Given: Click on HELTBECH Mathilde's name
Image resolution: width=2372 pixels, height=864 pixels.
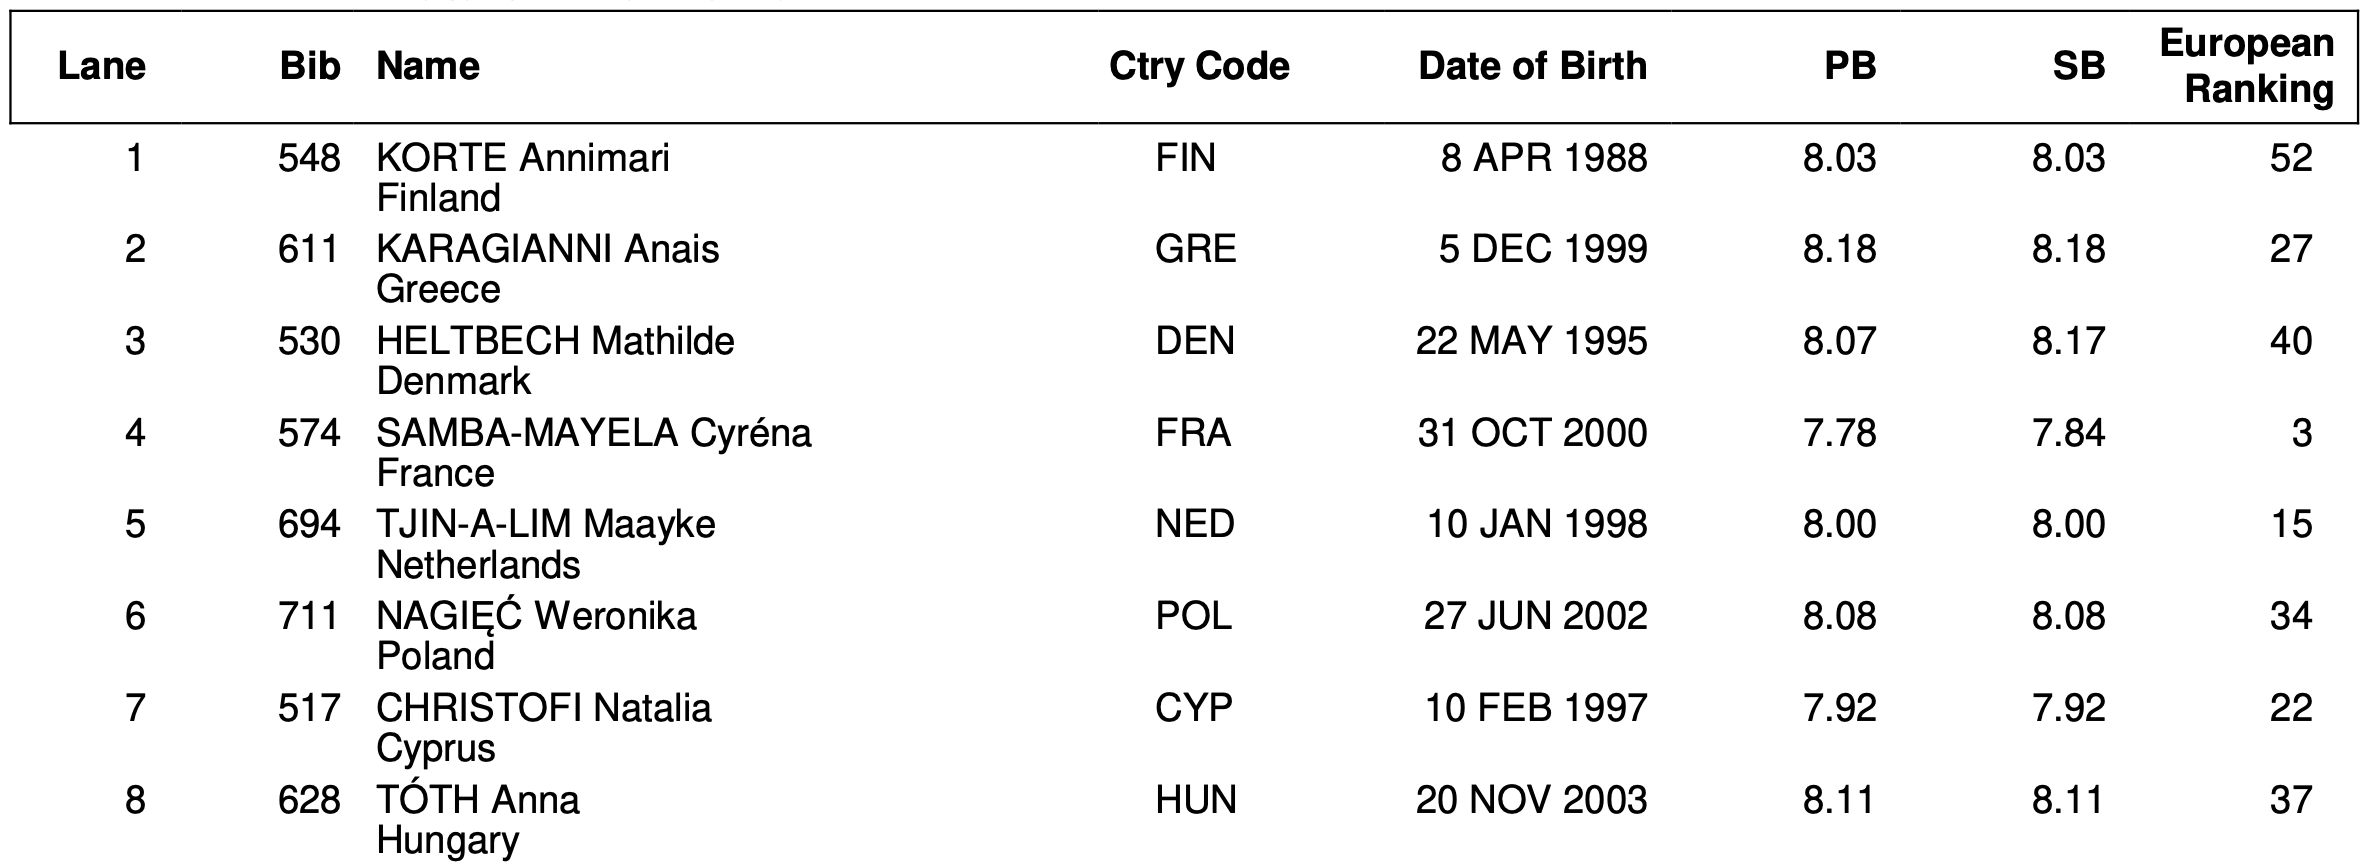Looking at the screenshot, I should tap(555, 341).
